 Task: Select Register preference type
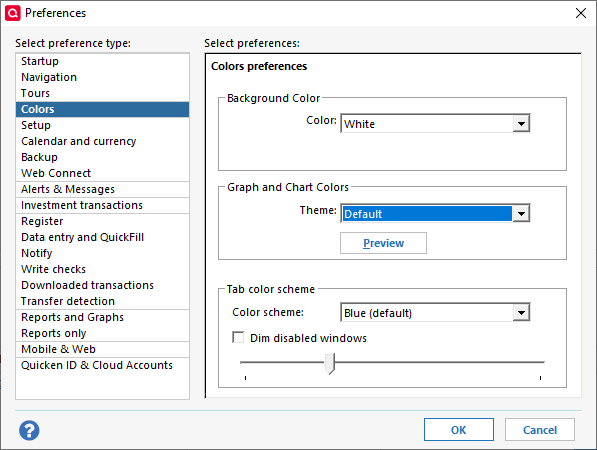point(102,221)
